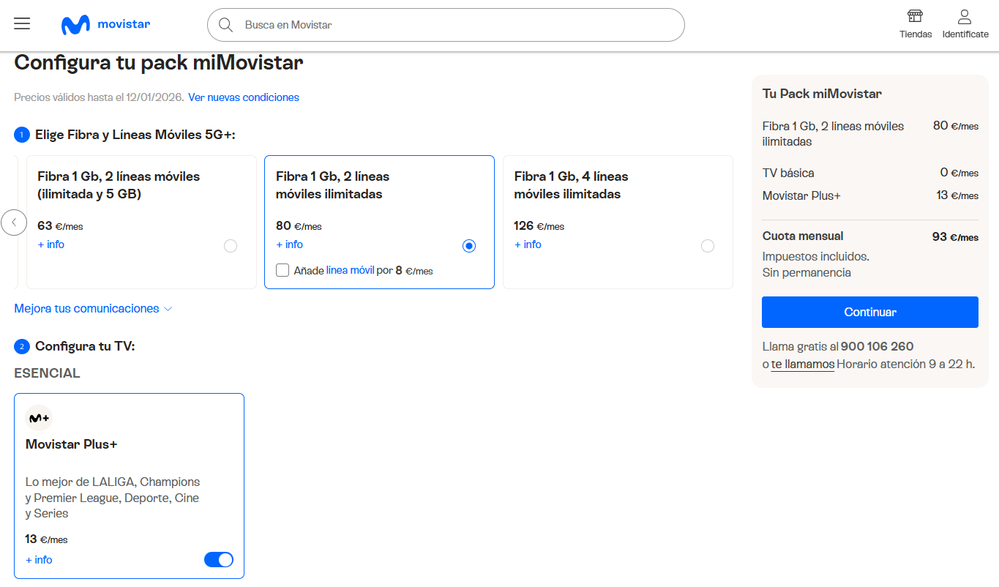The width and height of the screenshot is (999, 587).
Task: Open the hamburger menu
Action: [22, 24]
